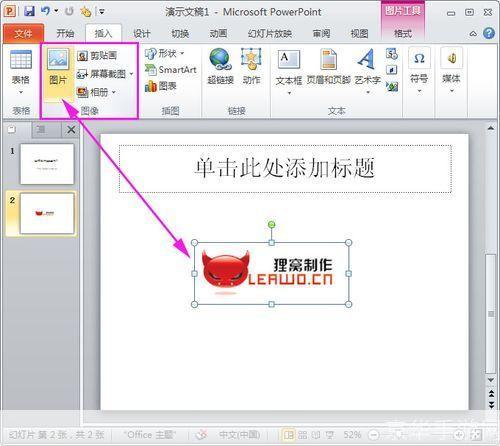Start Slide Show view from status bar
This screenshot has height=446, width=500.
(x=330, y=435)
